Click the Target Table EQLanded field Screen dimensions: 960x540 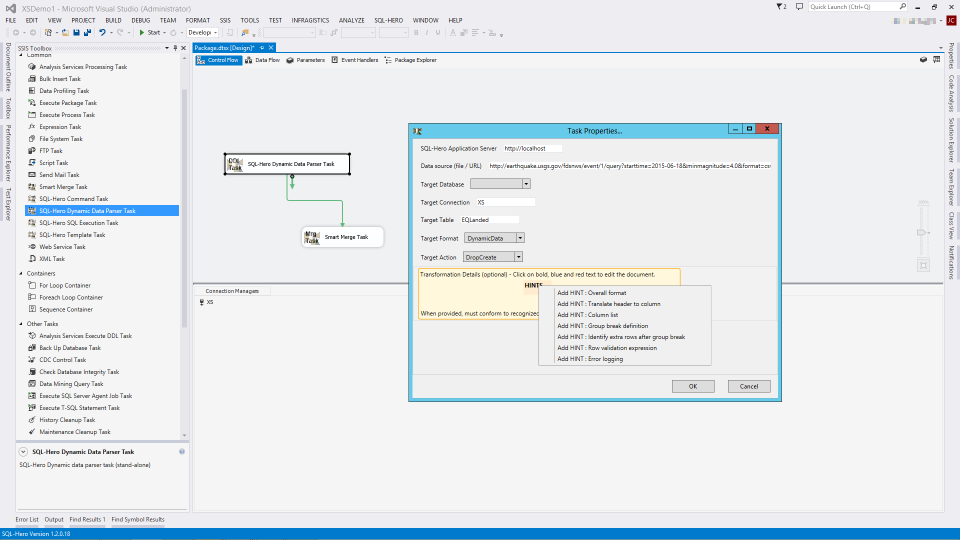(489, 220)
